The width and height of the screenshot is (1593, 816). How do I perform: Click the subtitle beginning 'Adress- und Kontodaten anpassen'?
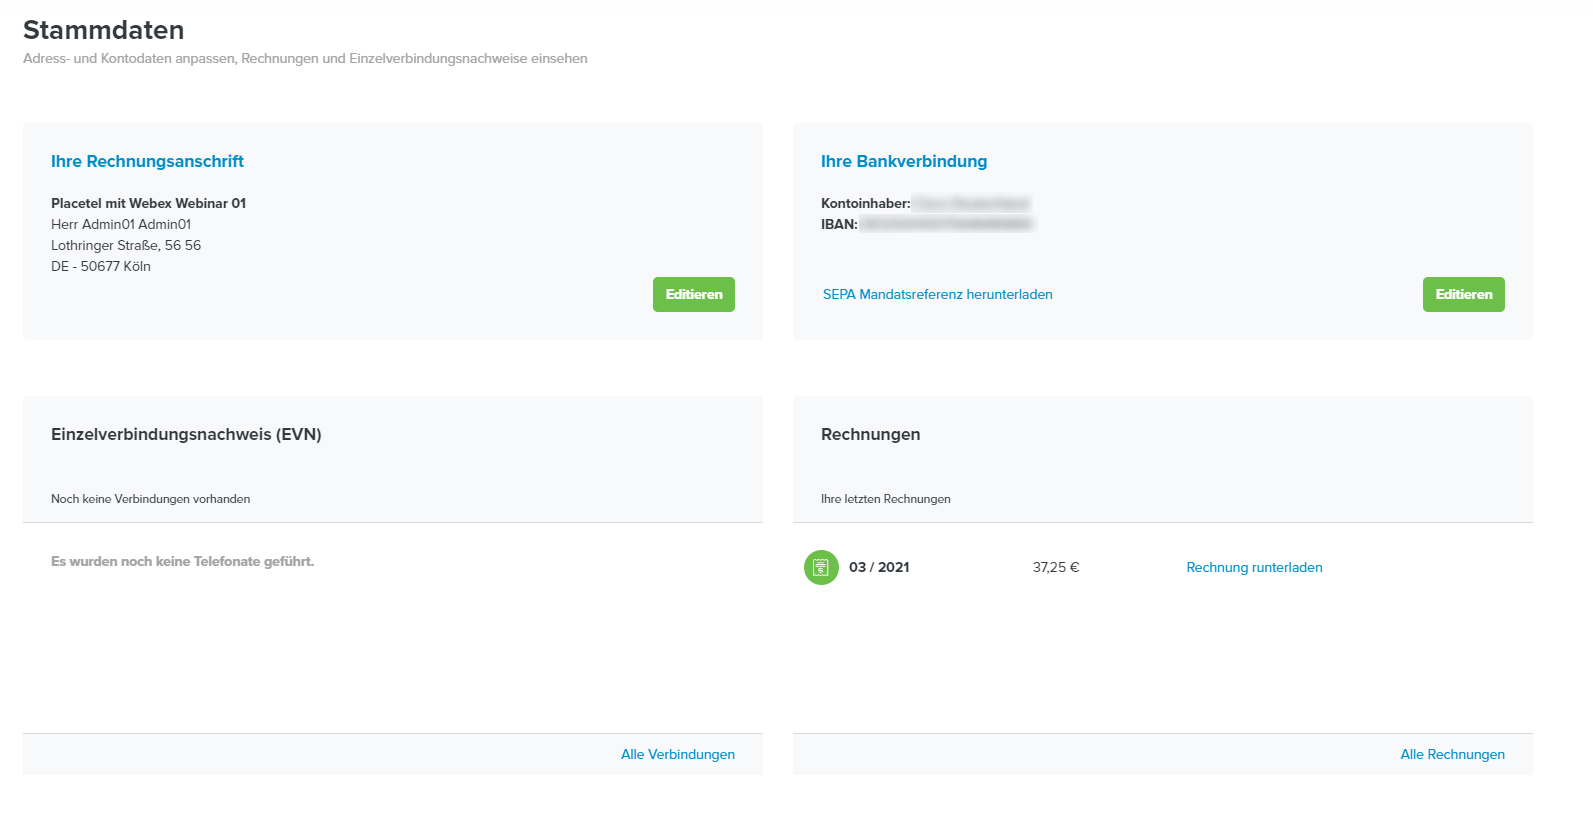pos(305,59)
